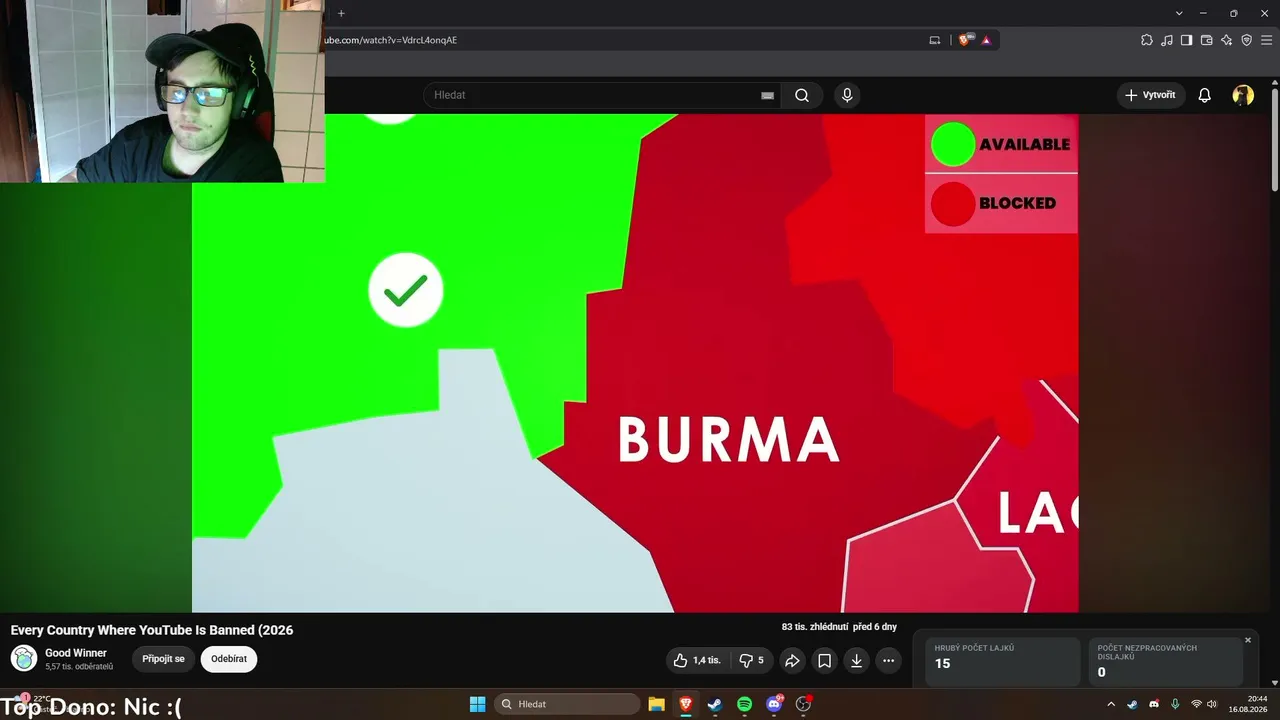Open a new browser tab
The image size is (1280, 720).
pos(341,13)
